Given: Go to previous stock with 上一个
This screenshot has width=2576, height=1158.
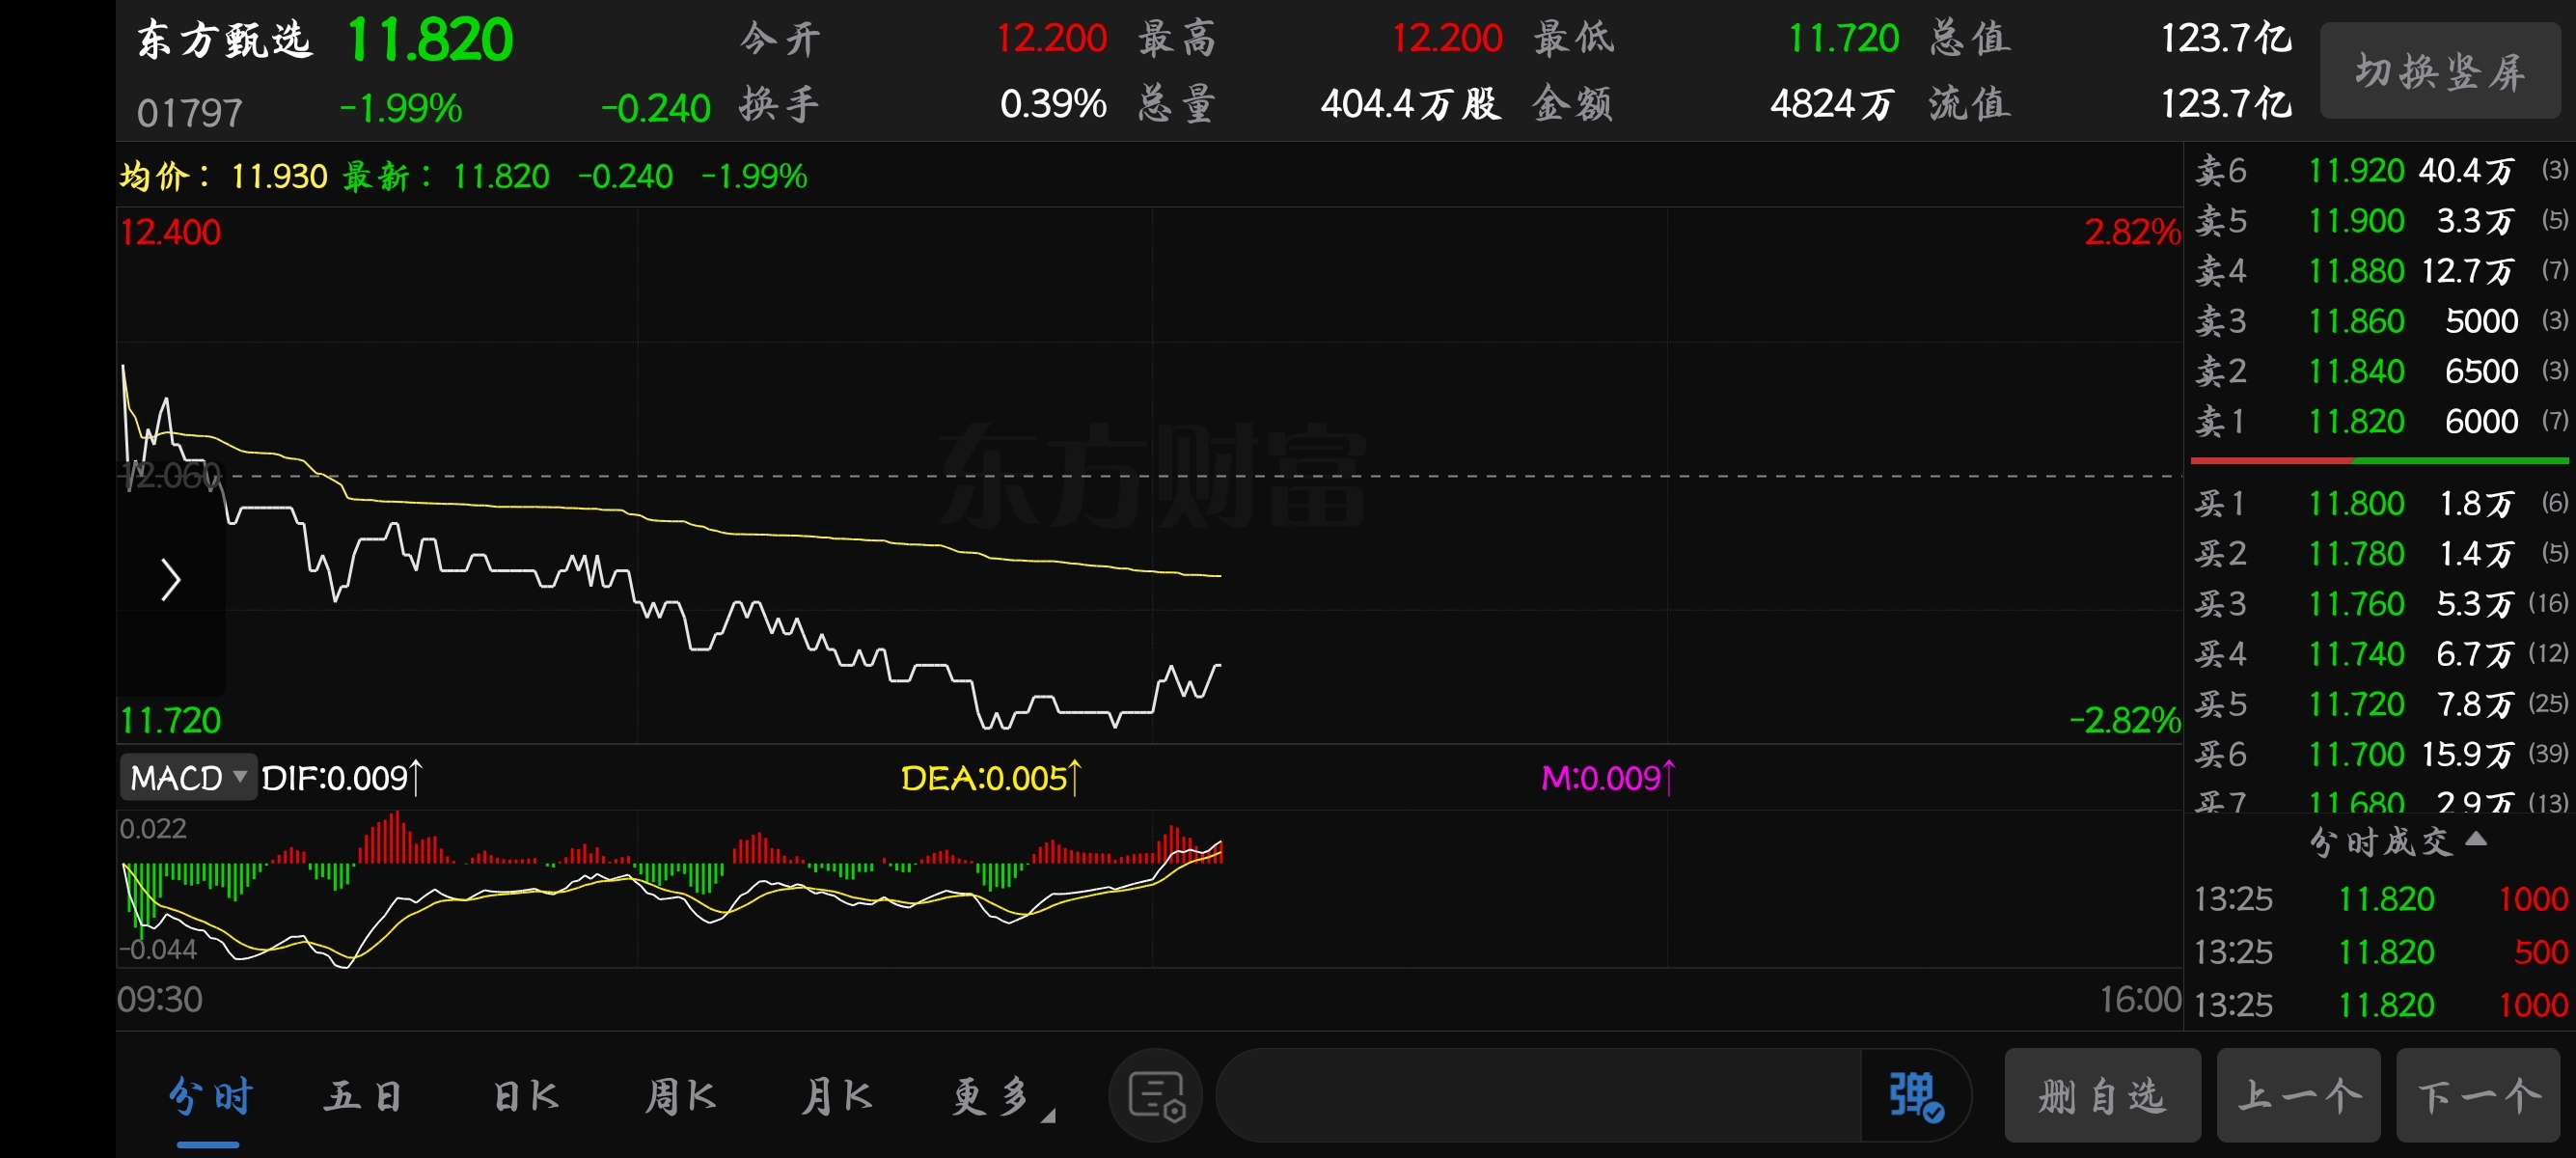Looking at the screenshot, I should [x=2298, y=1096].
